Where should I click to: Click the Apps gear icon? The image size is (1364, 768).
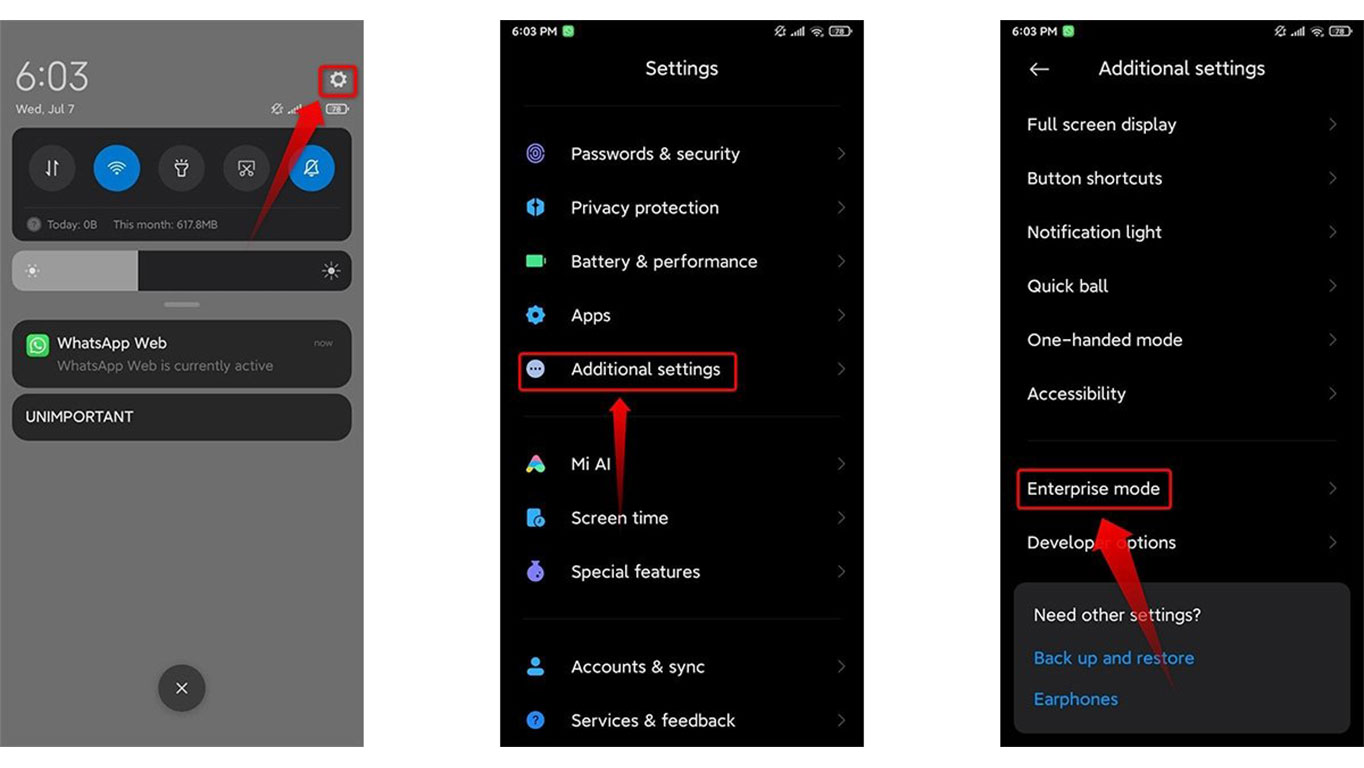(x=536, y=315)
